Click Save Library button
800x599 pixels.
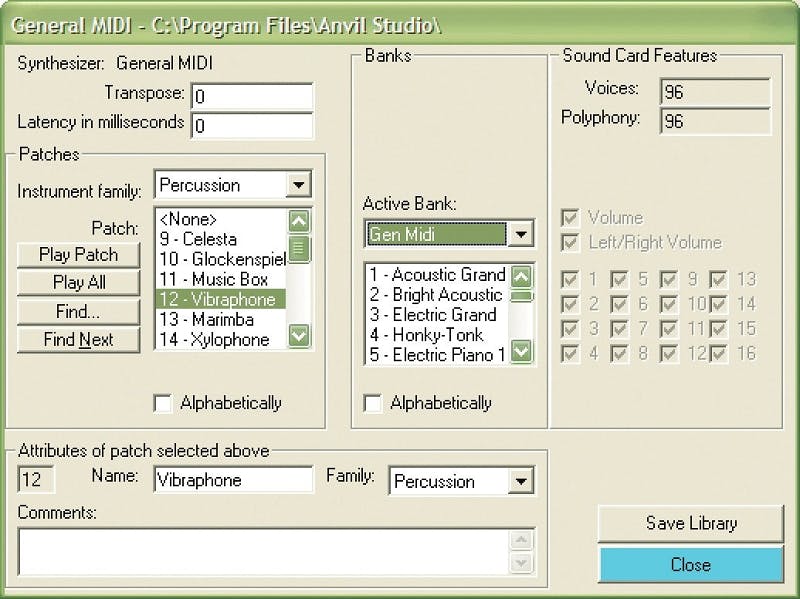pyautogui.click(x=691, y=523)
